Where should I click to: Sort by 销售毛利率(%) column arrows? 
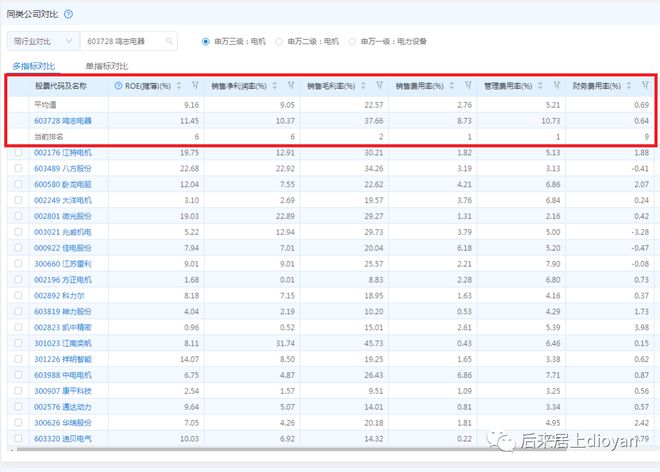[363, 85]
